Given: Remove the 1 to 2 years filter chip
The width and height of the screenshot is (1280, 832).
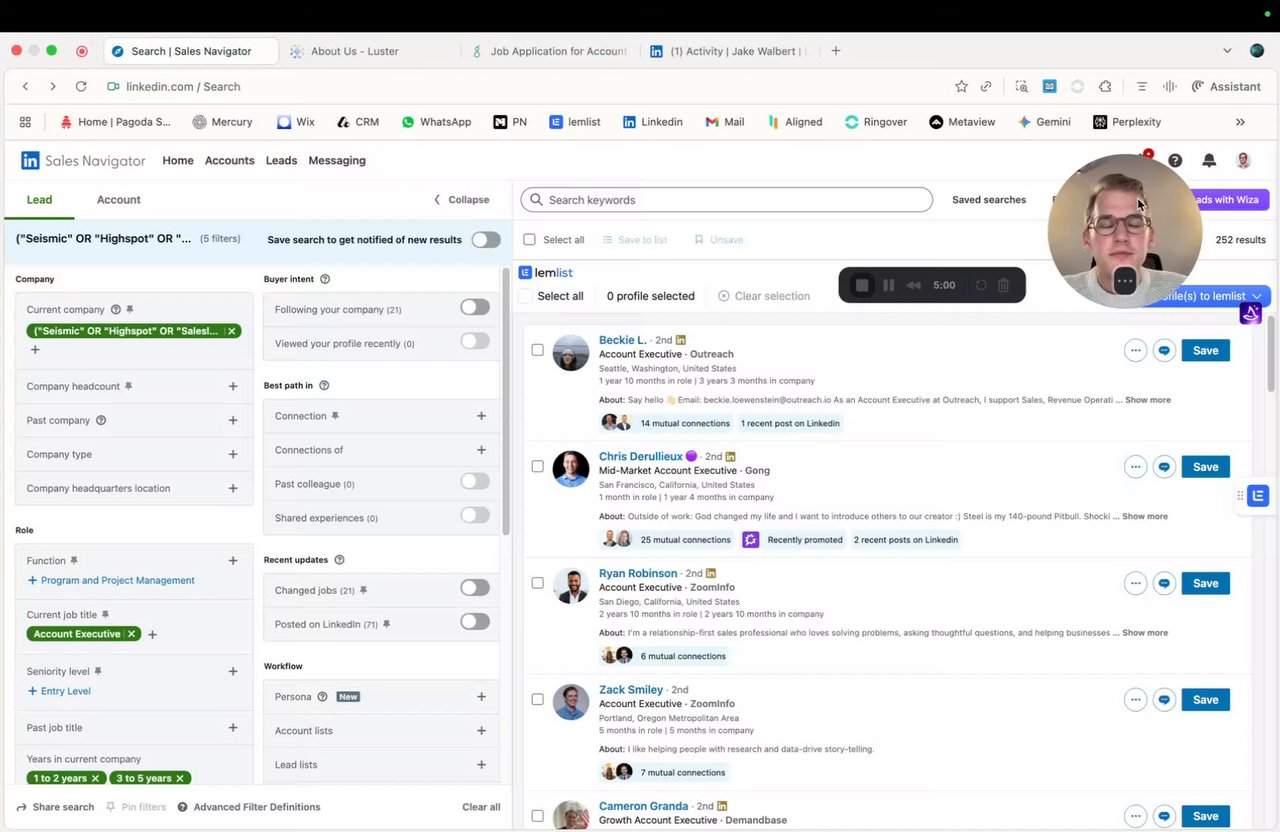Looking at the screenshot, I should [x=95, y=778].
